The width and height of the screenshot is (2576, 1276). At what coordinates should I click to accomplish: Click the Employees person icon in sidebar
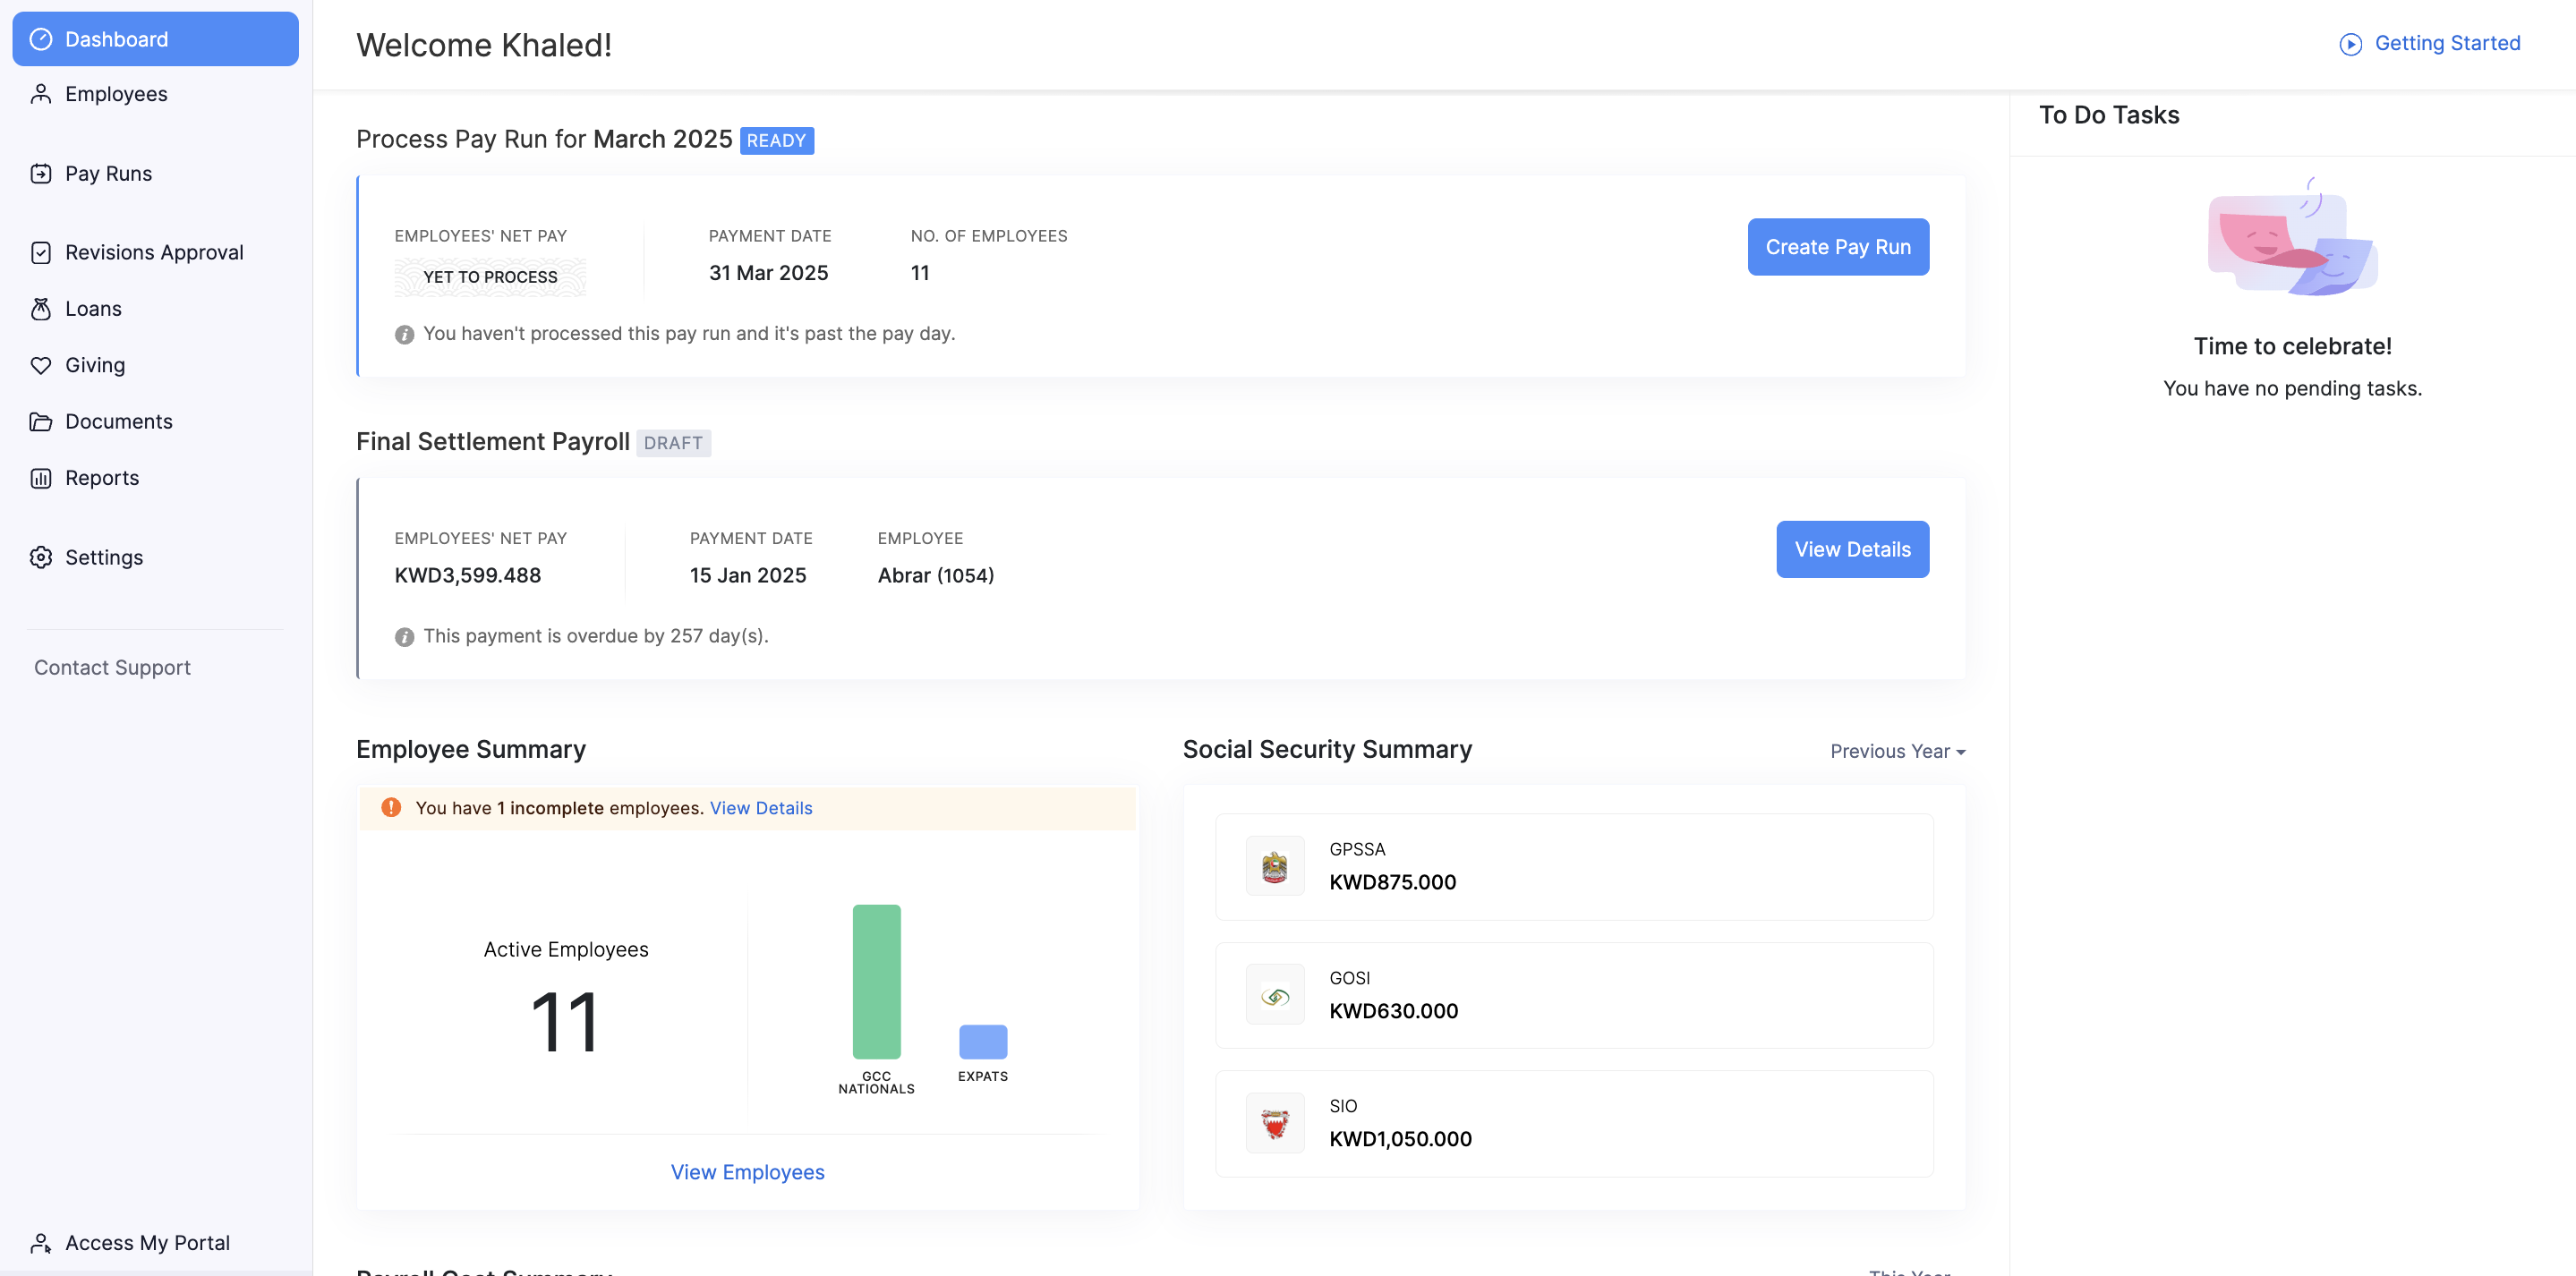tap(41, 94)
